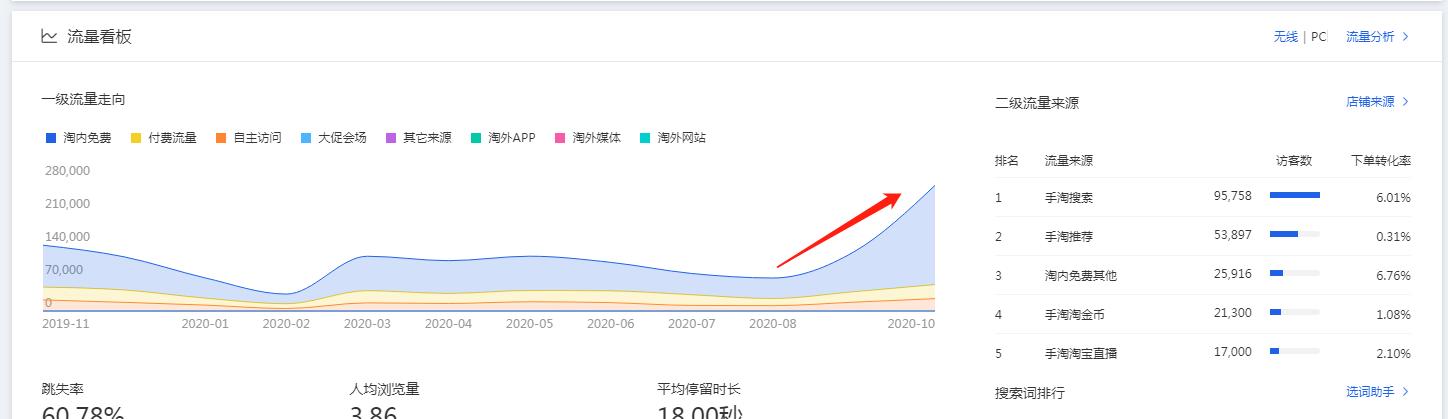
Task: Click the 流量看板 panel title
Action: tap(99, 37)
